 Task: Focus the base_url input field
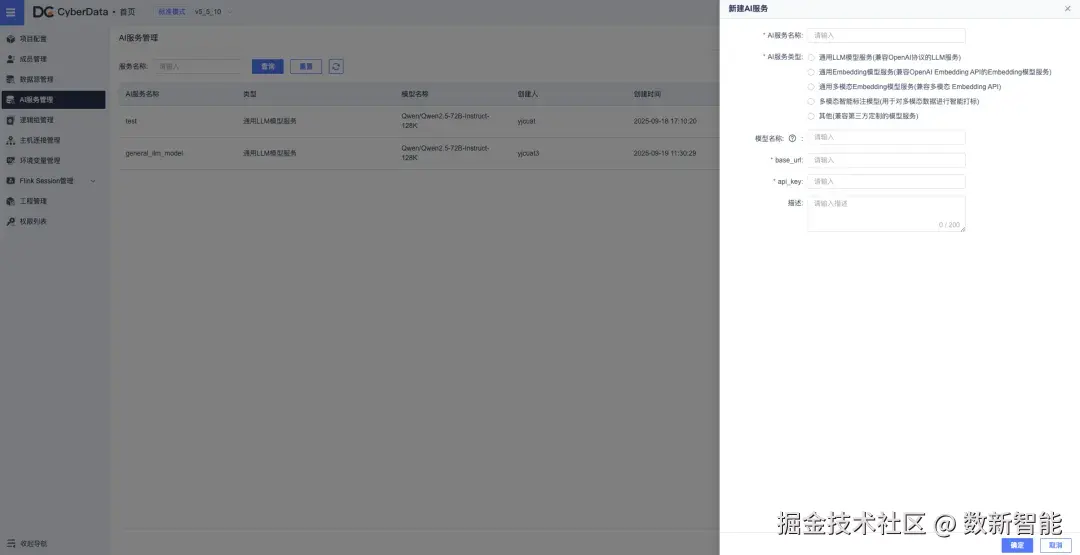coord(886,160)
